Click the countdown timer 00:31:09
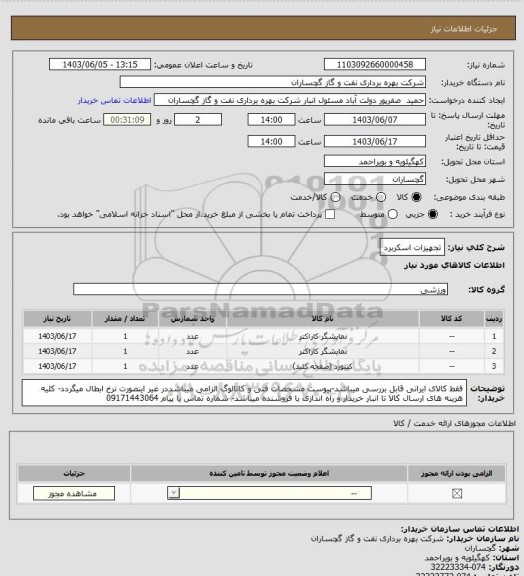Image resolution: width=524 pixels, height=576 pixels. pos(127,120)
